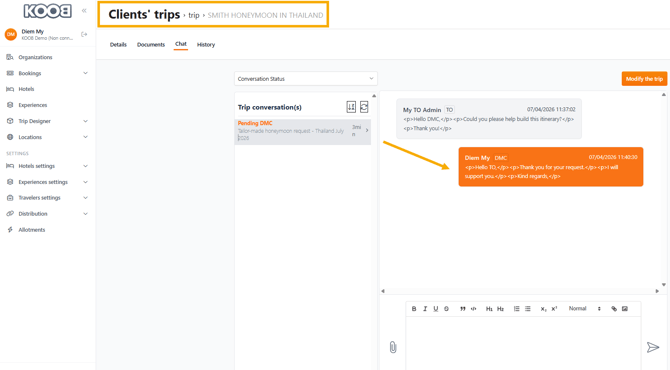
Task: Switch to the Documents tab
Action: tap(151, 44)
